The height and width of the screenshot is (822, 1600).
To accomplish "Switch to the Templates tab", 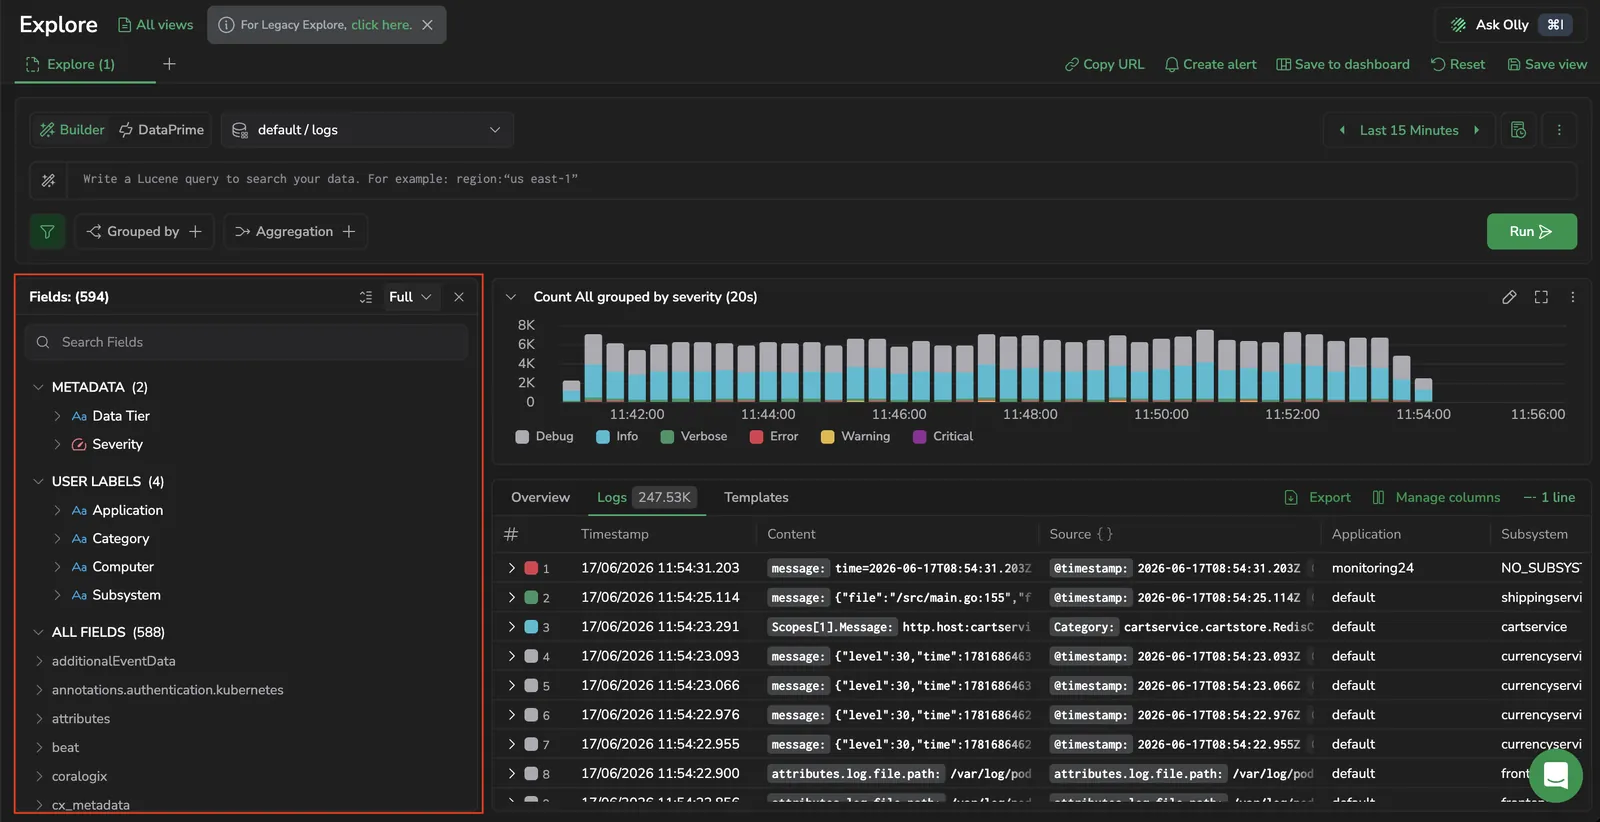I will pos(756,497).
